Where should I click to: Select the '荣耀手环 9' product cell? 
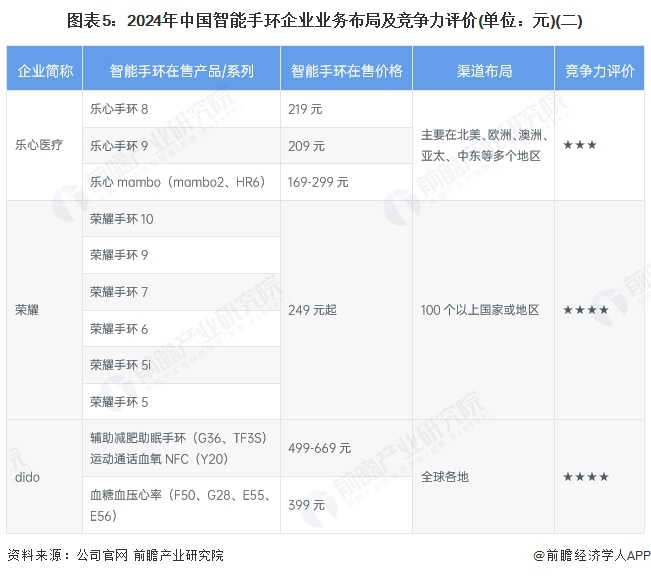point(181,255)
